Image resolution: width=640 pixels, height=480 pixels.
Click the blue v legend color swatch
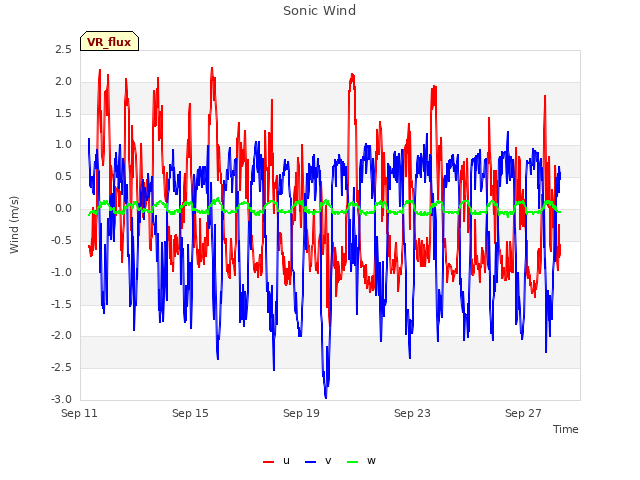coord(310,462)
